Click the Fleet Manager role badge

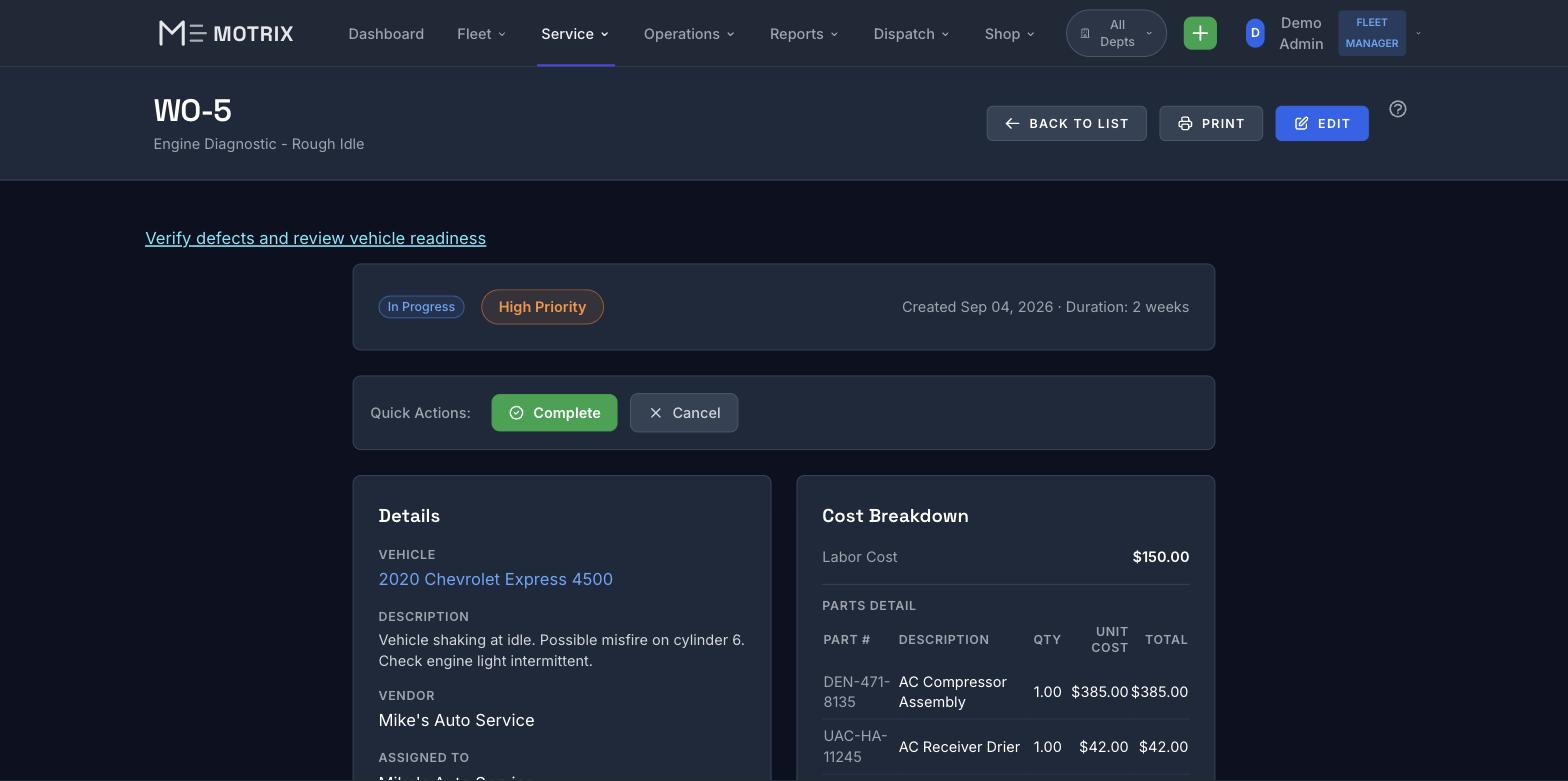[x=1372, y=33]
